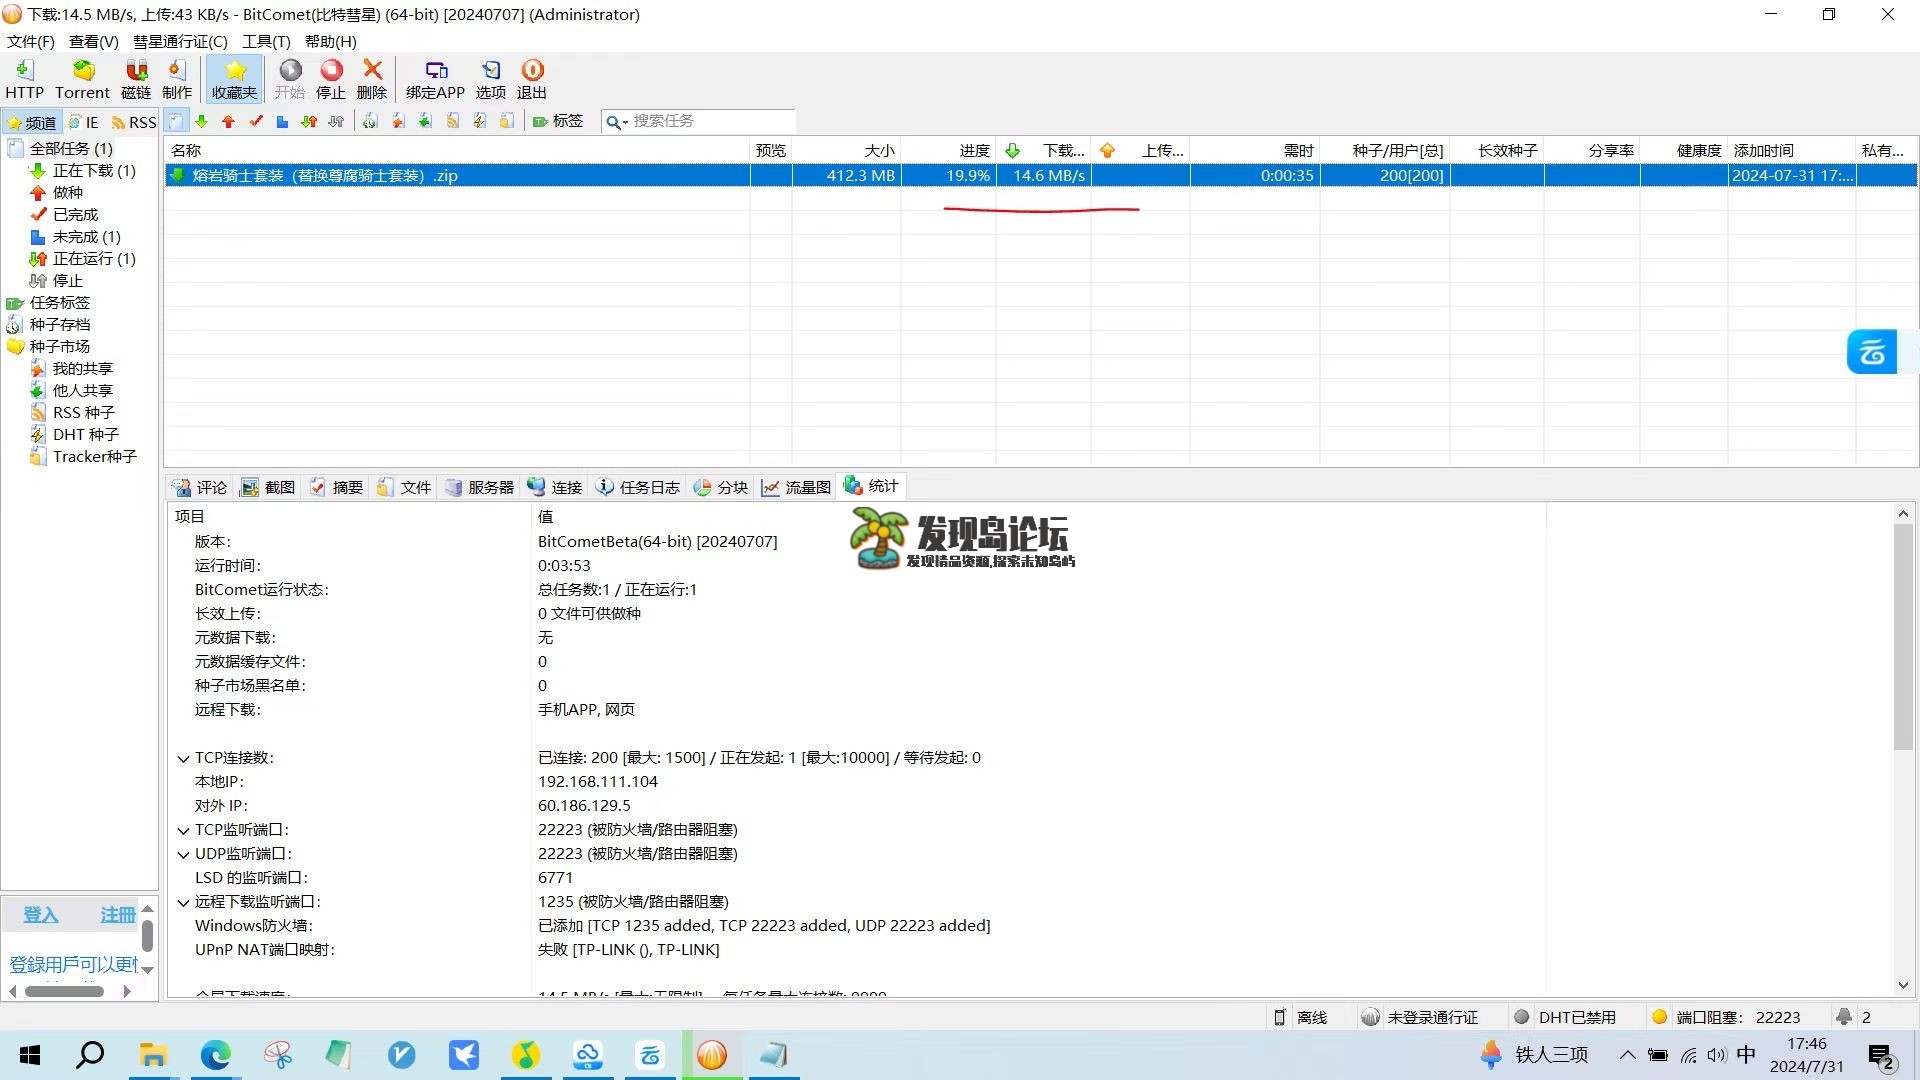This screenshot has height=1080, width=1920.
Task: Sort by 添加时间 column header
Action: point(1791,150)
